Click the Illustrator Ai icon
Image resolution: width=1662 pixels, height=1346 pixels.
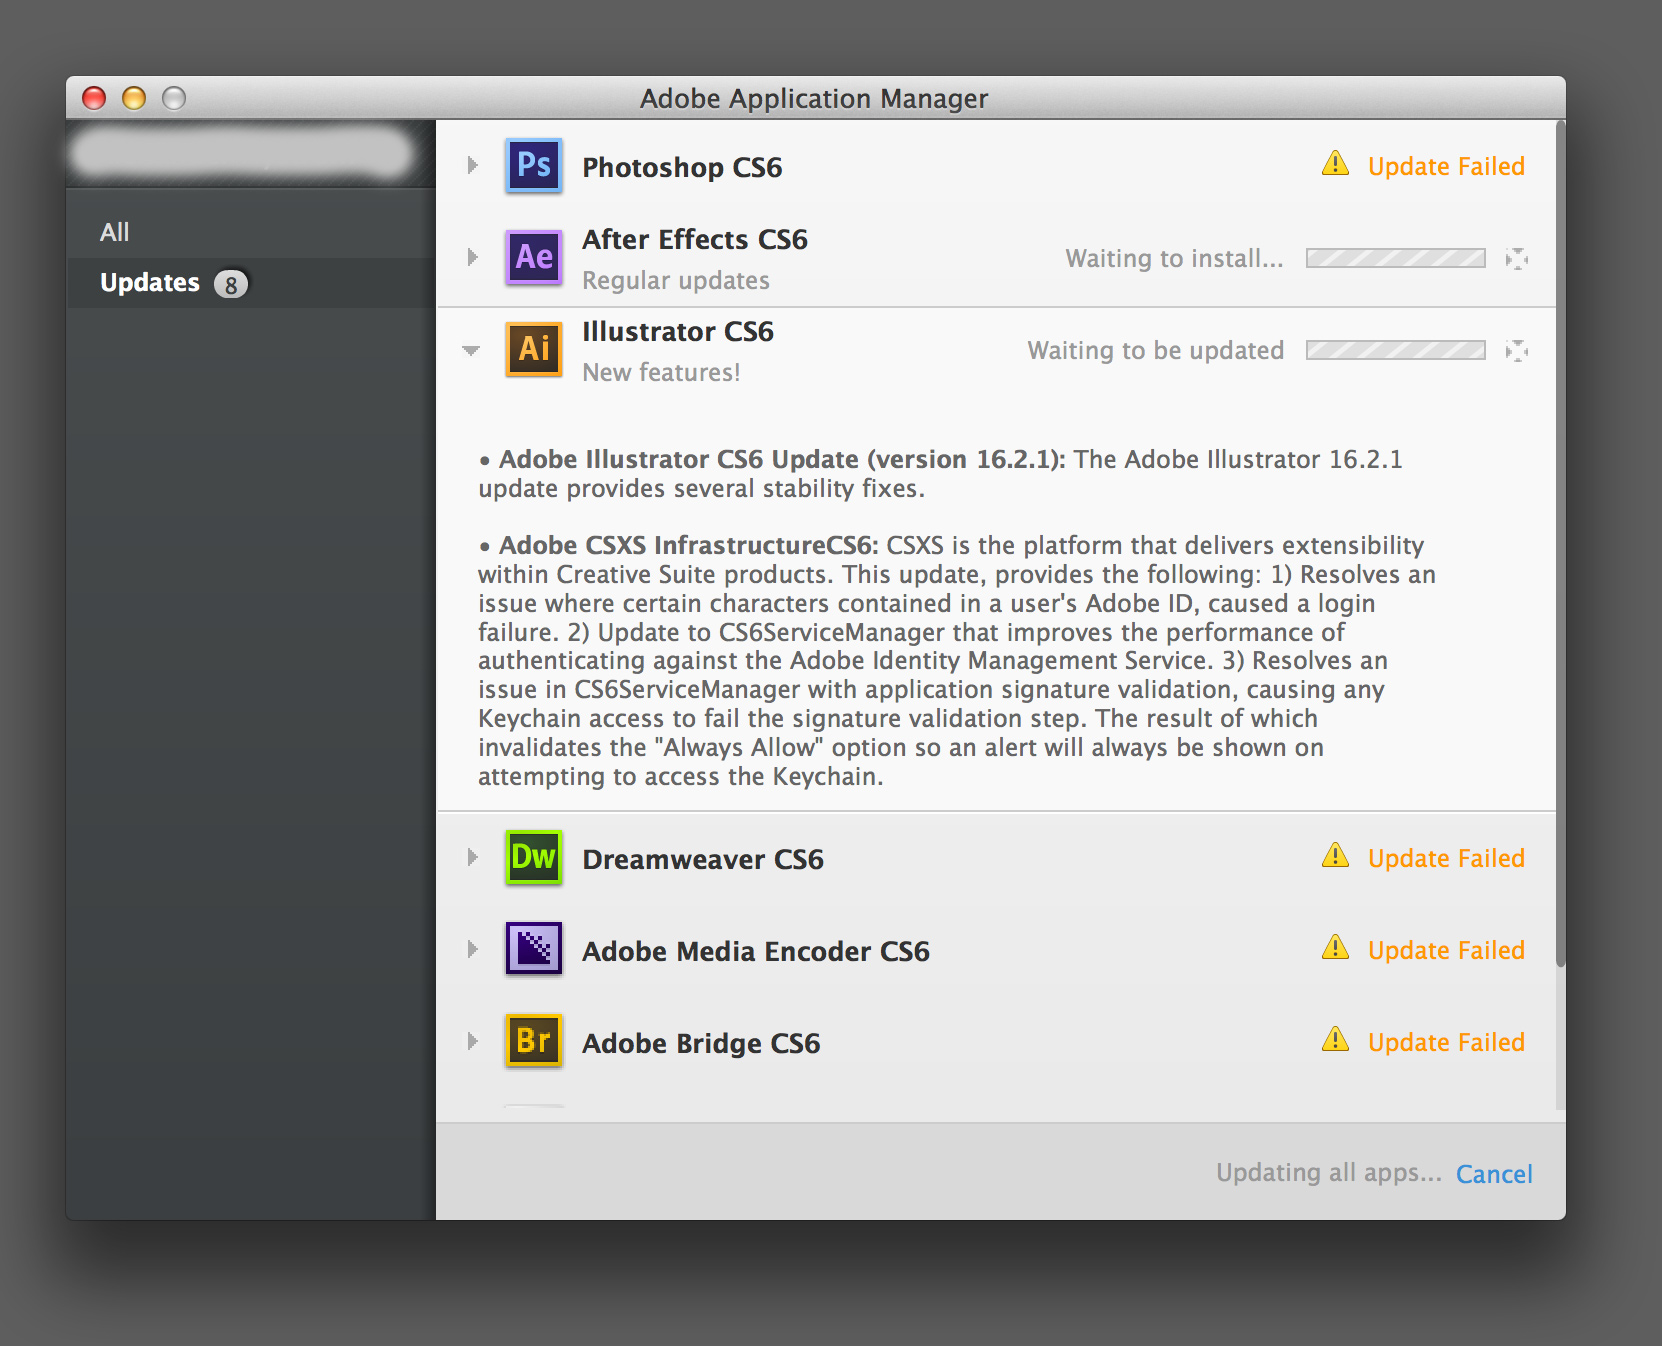(534, 349)
